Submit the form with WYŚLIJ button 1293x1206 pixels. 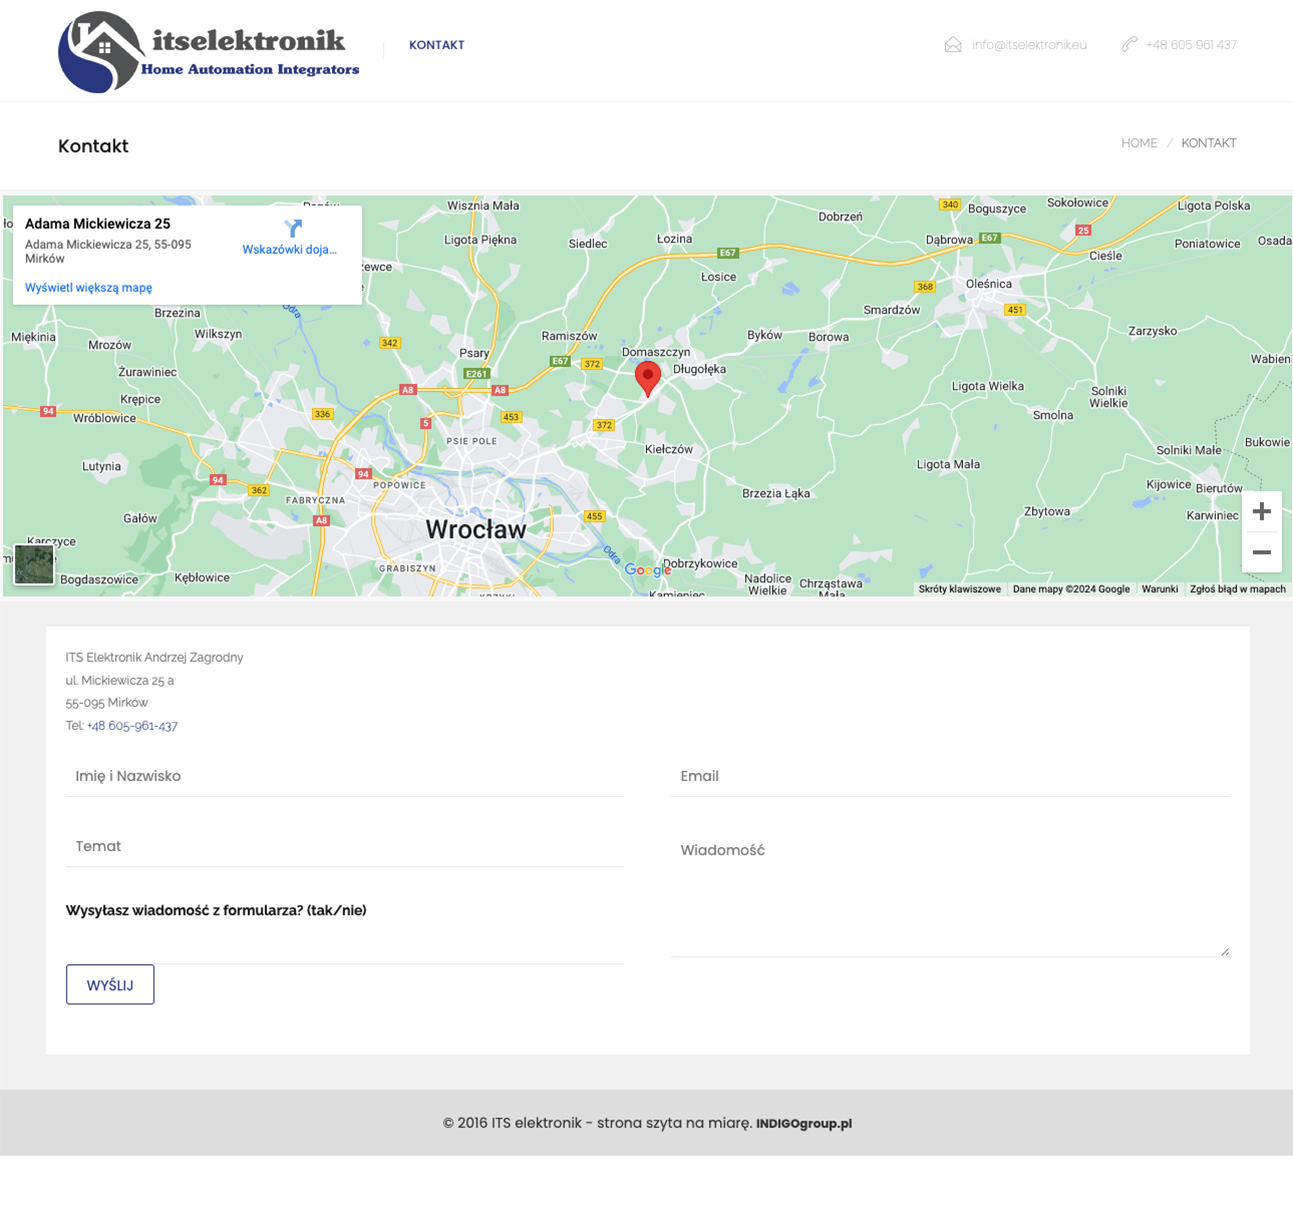(110, 985)
